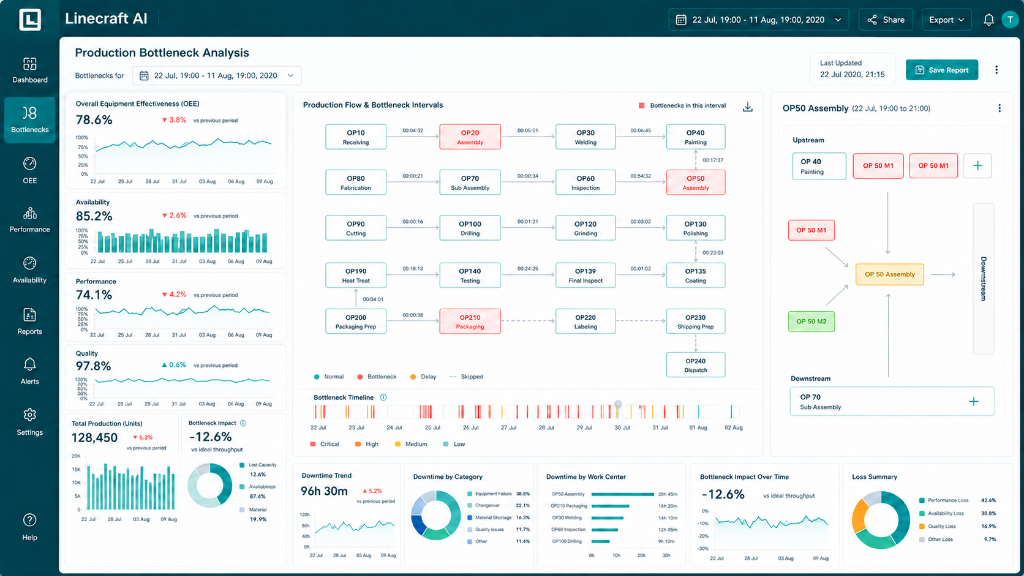This screenshot has width=1024, height=576.
Task: Click the calendar icon in header date range
Action: [680, 20]
